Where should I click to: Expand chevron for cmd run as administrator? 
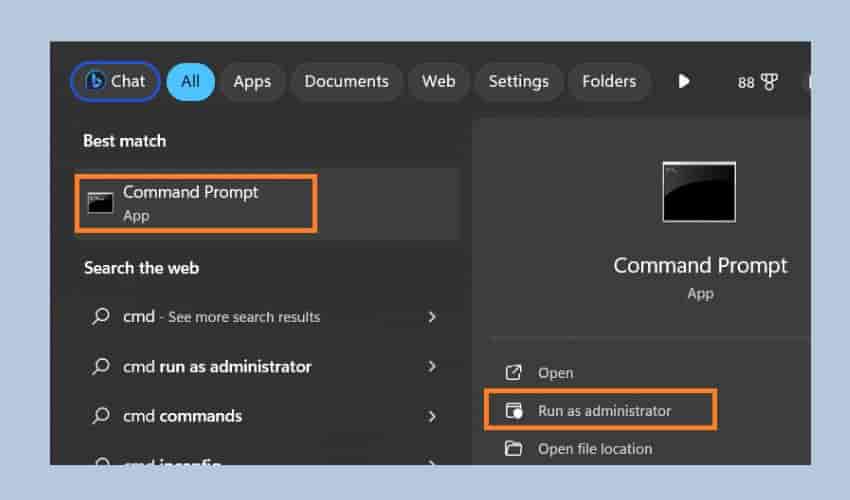[432, 367]
